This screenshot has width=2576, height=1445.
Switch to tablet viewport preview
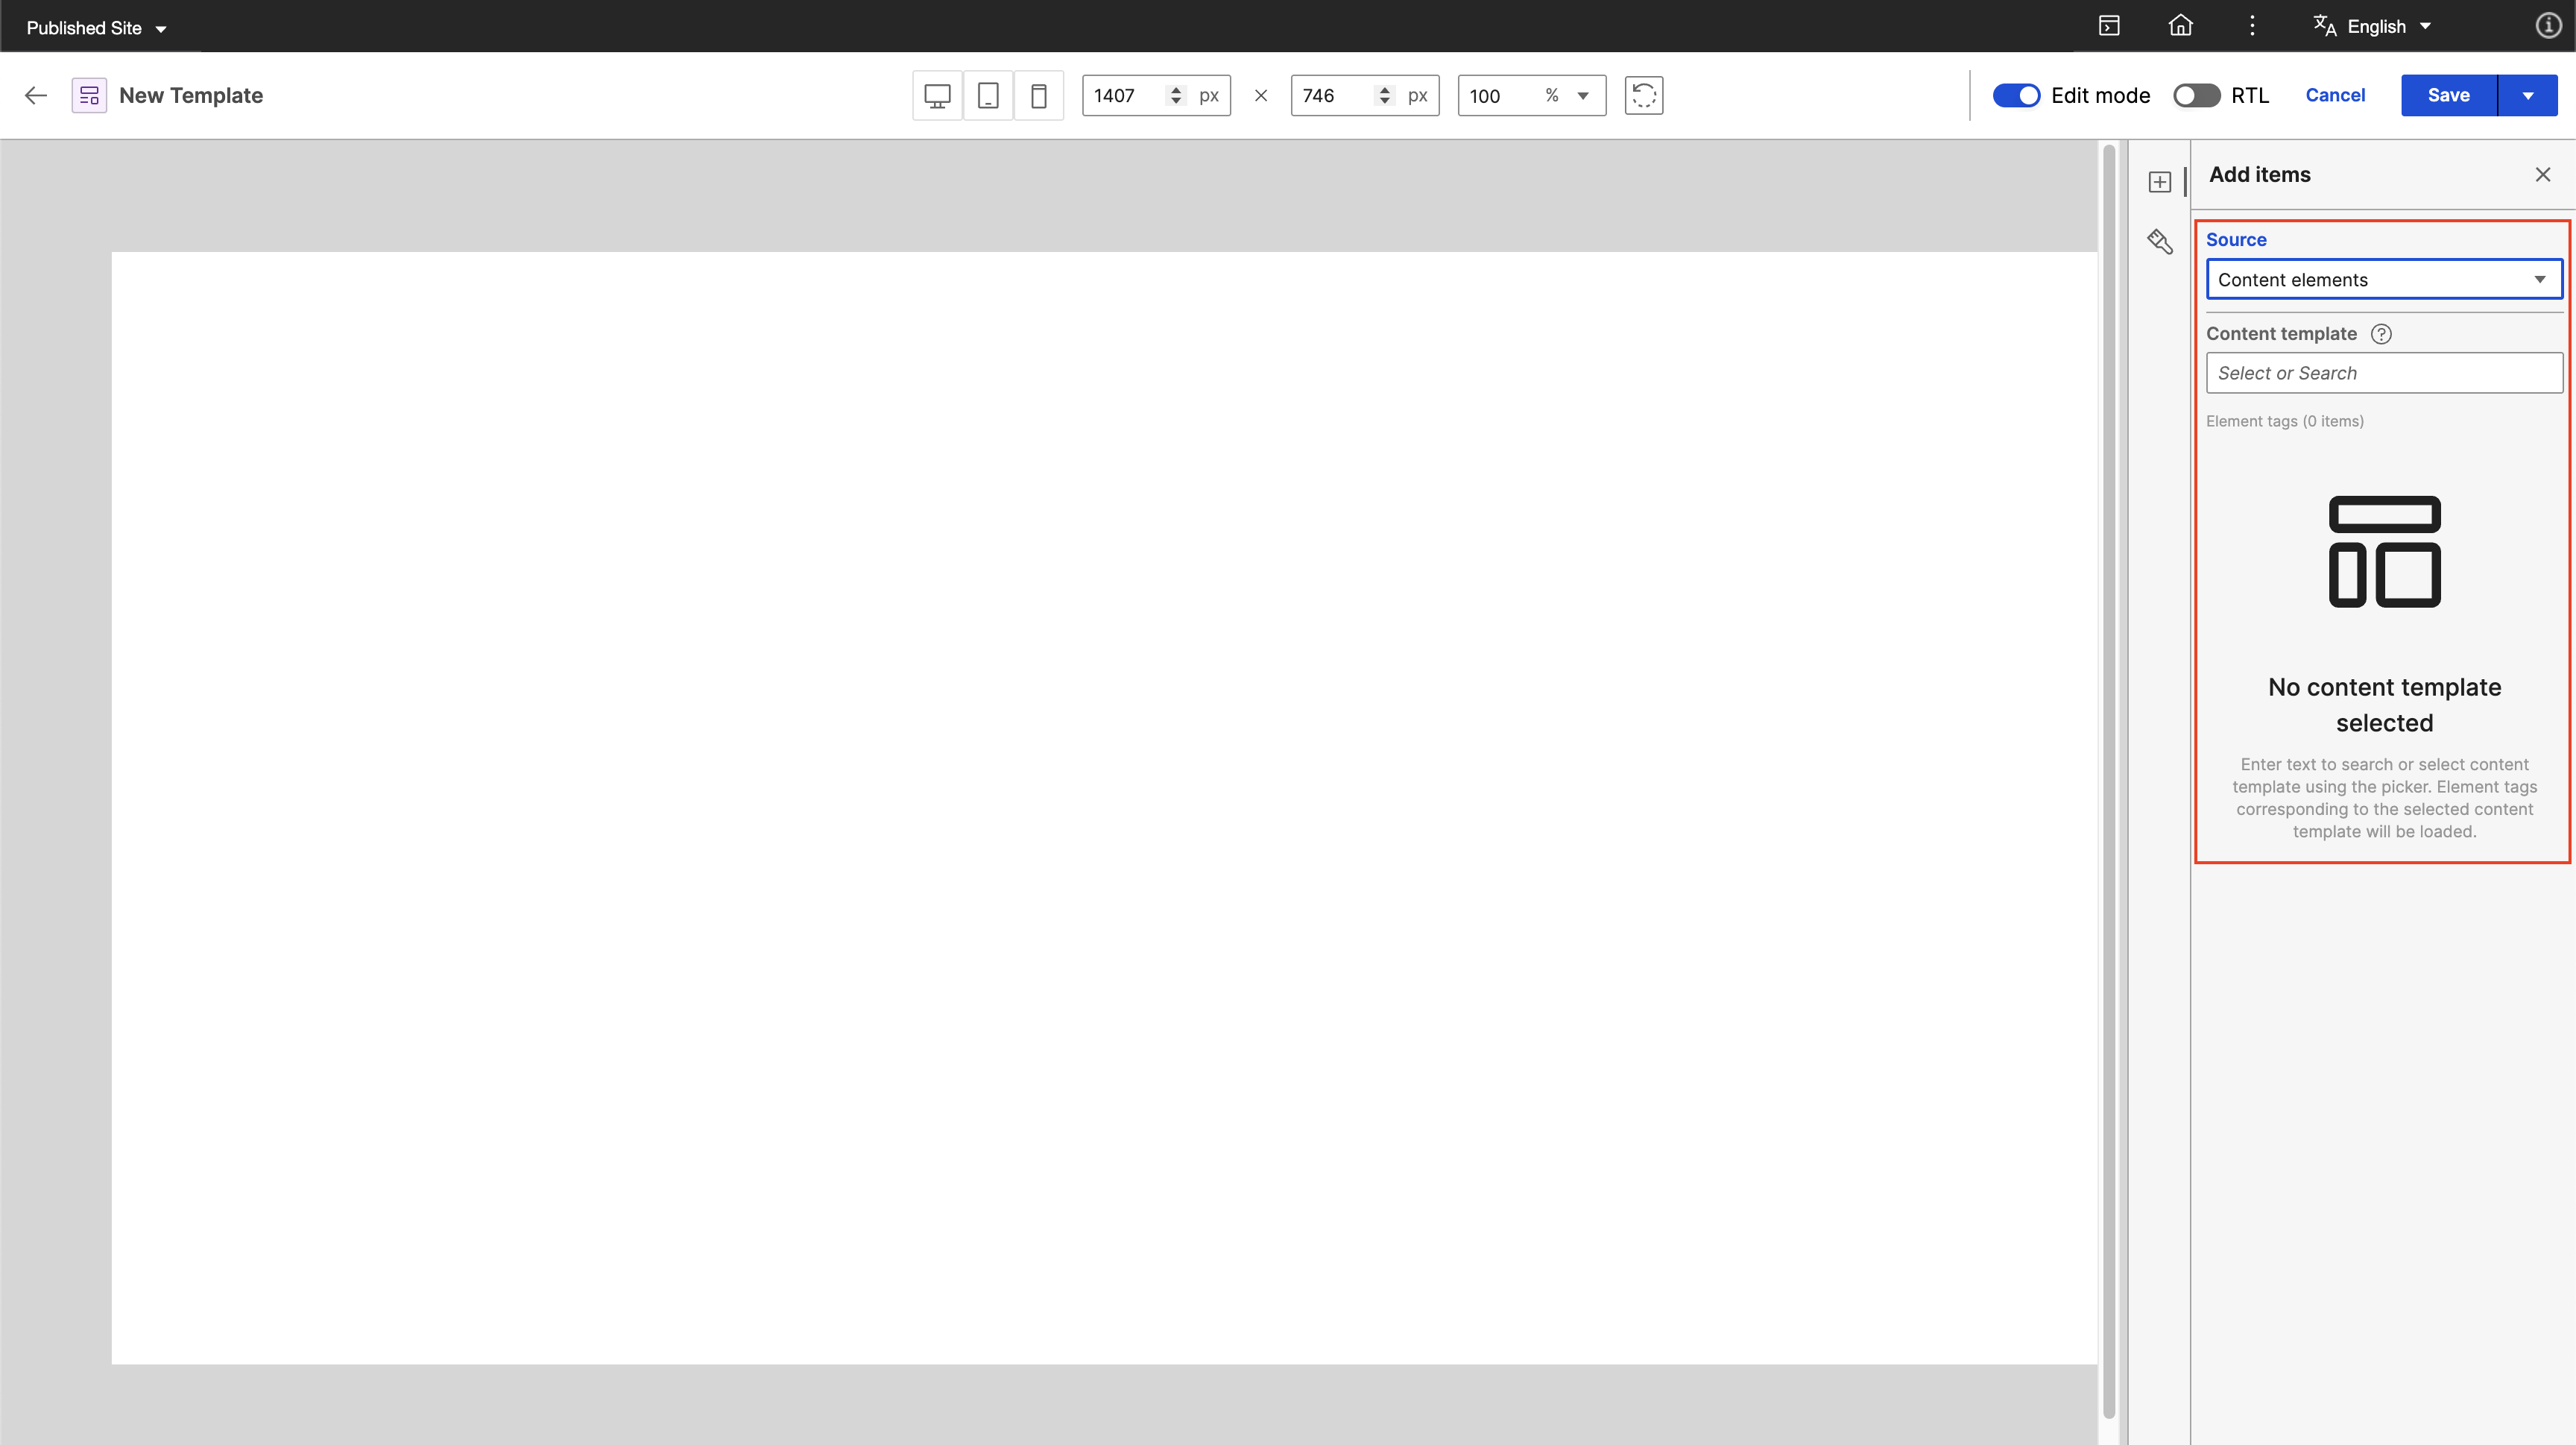988,96
